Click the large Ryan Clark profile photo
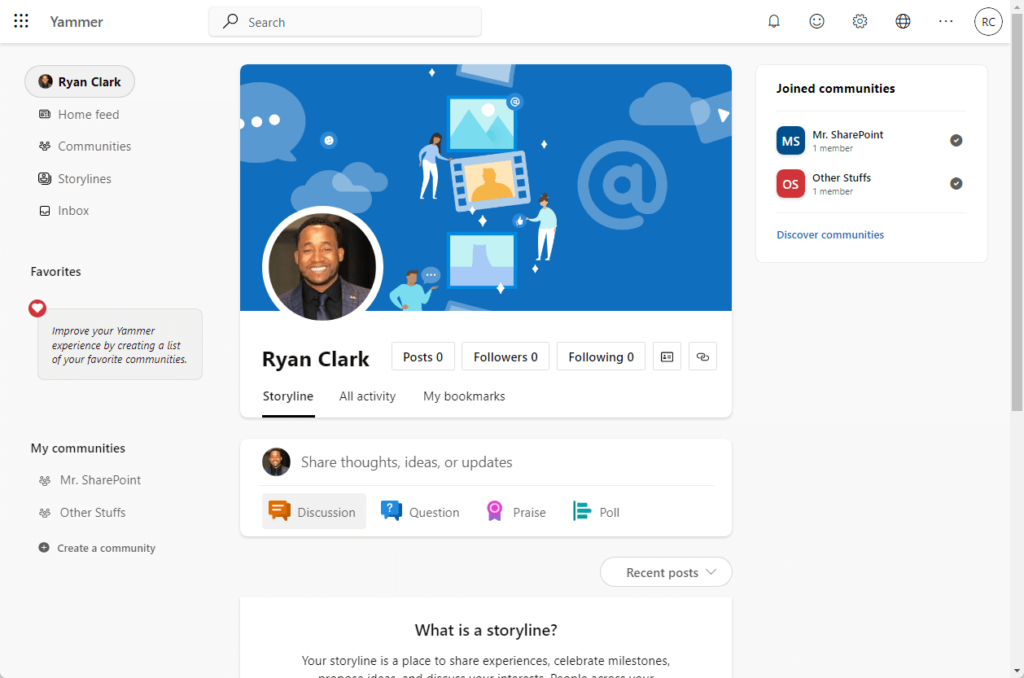 click(322, 266)
